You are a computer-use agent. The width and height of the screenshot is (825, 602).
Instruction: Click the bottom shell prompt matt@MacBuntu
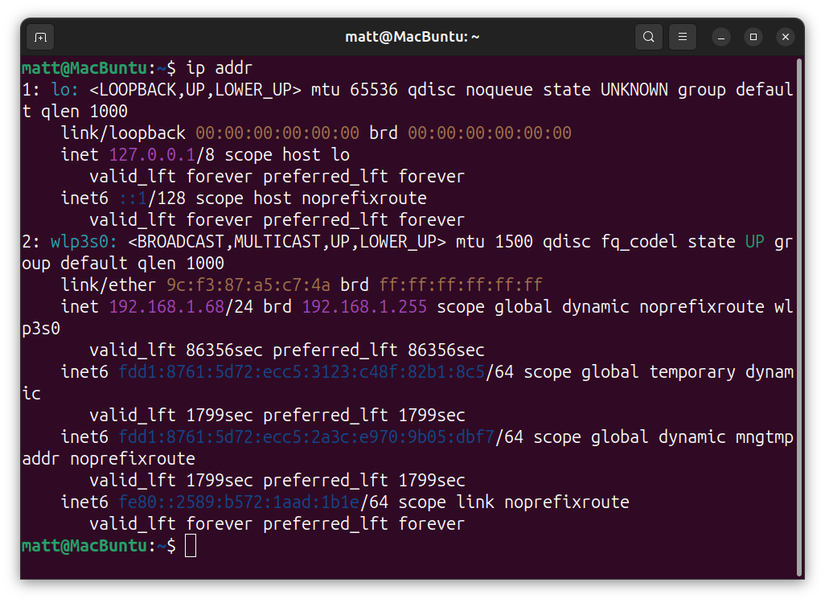pyautogui.click(x=85, y=545)
